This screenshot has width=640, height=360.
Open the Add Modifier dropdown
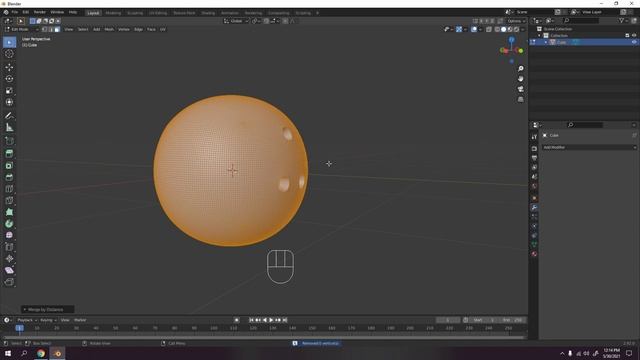click(589, 147)
